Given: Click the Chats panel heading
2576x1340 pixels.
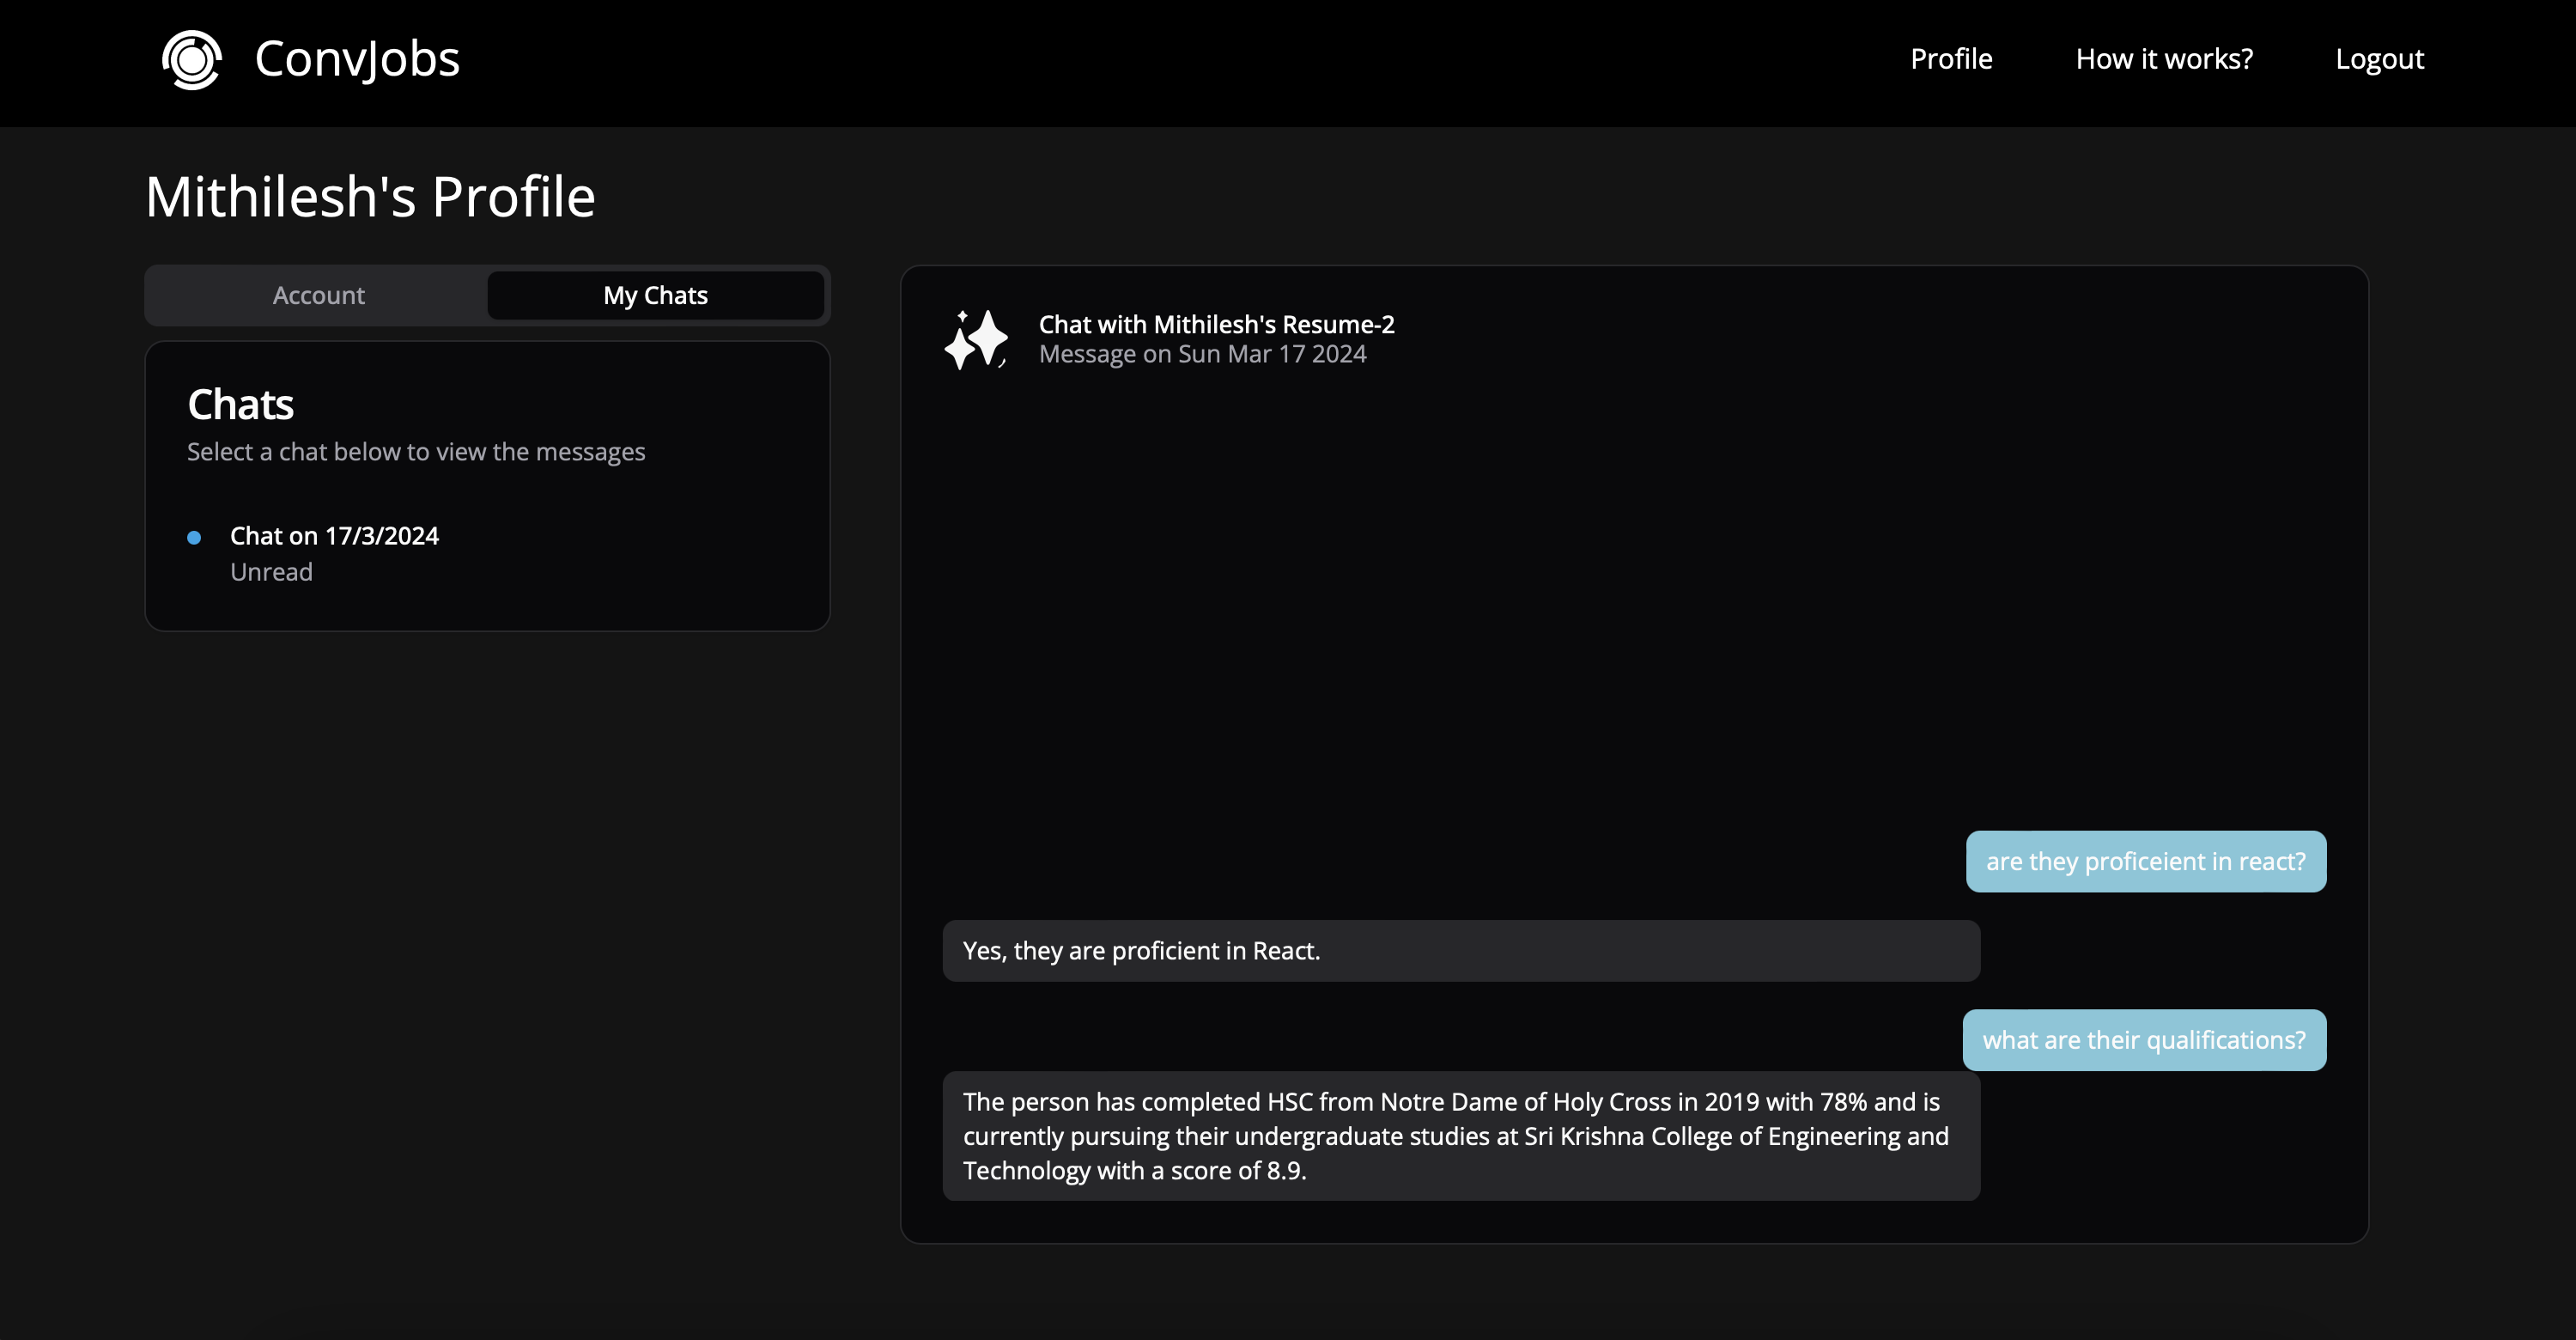Looking at the screenshot, I should point(240,405).
